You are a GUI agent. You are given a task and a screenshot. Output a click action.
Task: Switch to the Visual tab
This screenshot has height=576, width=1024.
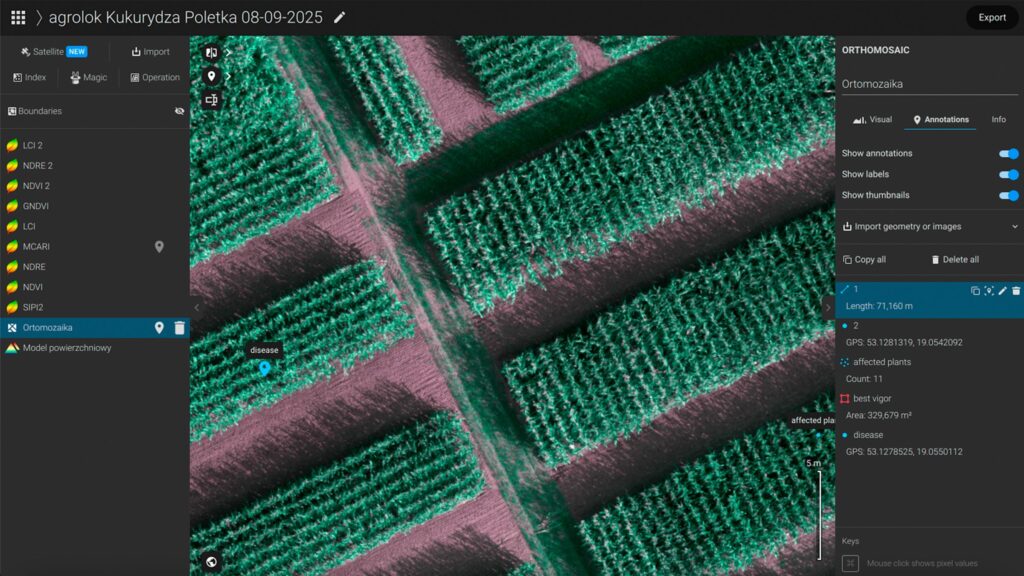pyautogui.click(x=872, y=120)
